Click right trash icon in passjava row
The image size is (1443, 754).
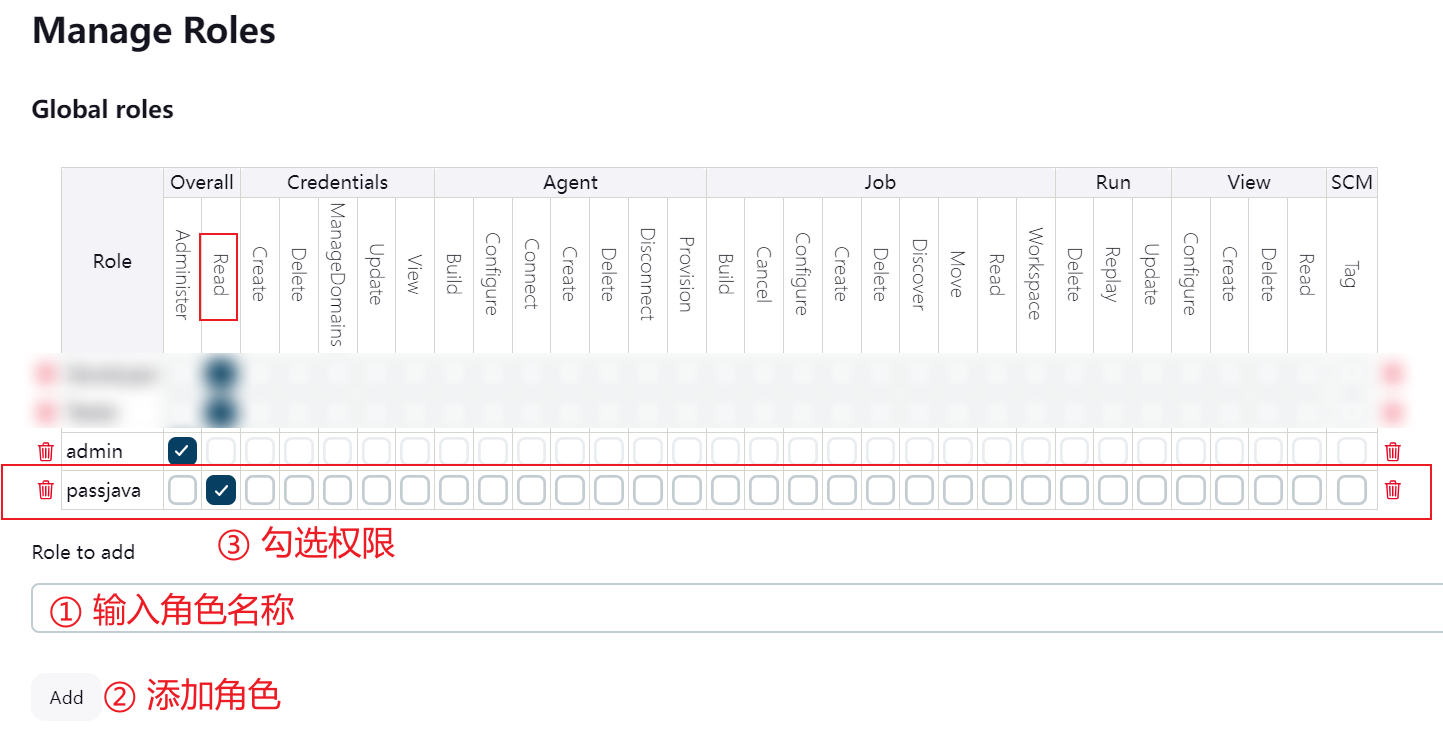pos(1392,490)
